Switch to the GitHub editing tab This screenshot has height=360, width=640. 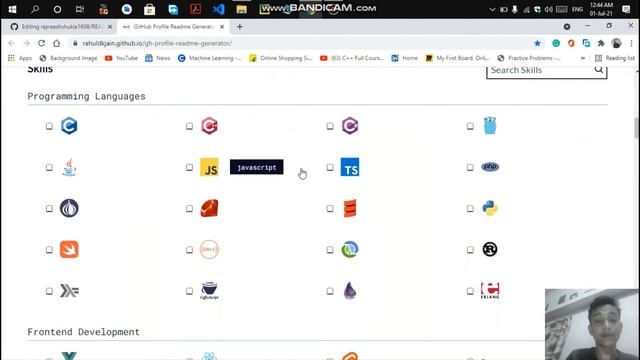coord(61,27)
